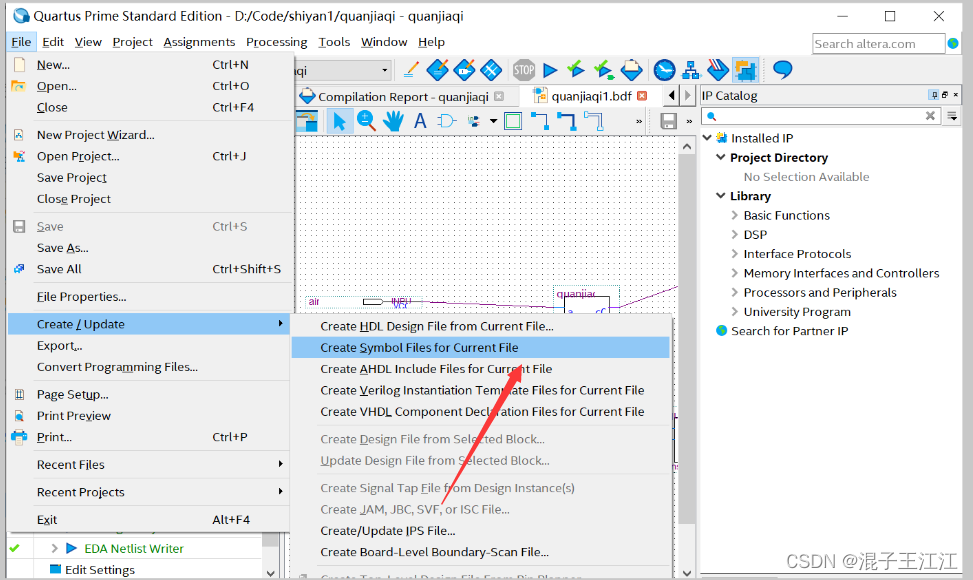
Task: Expand the University Program category
Action: pyautogui.click(x=735, y=311)
